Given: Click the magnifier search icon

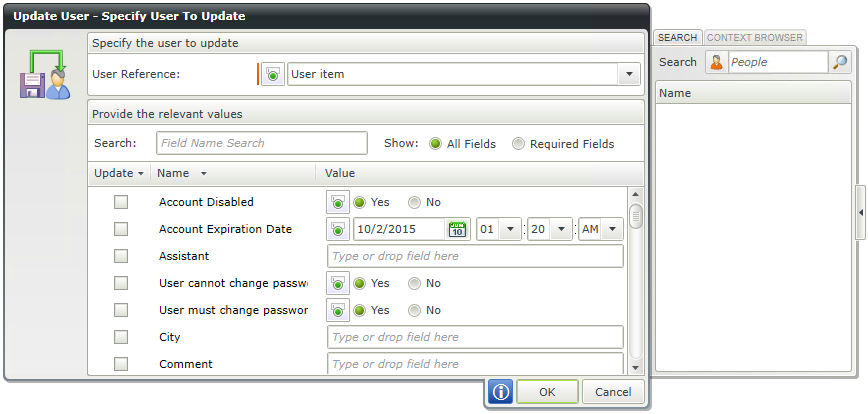Looking at the screenshot, I should (840, 62).
